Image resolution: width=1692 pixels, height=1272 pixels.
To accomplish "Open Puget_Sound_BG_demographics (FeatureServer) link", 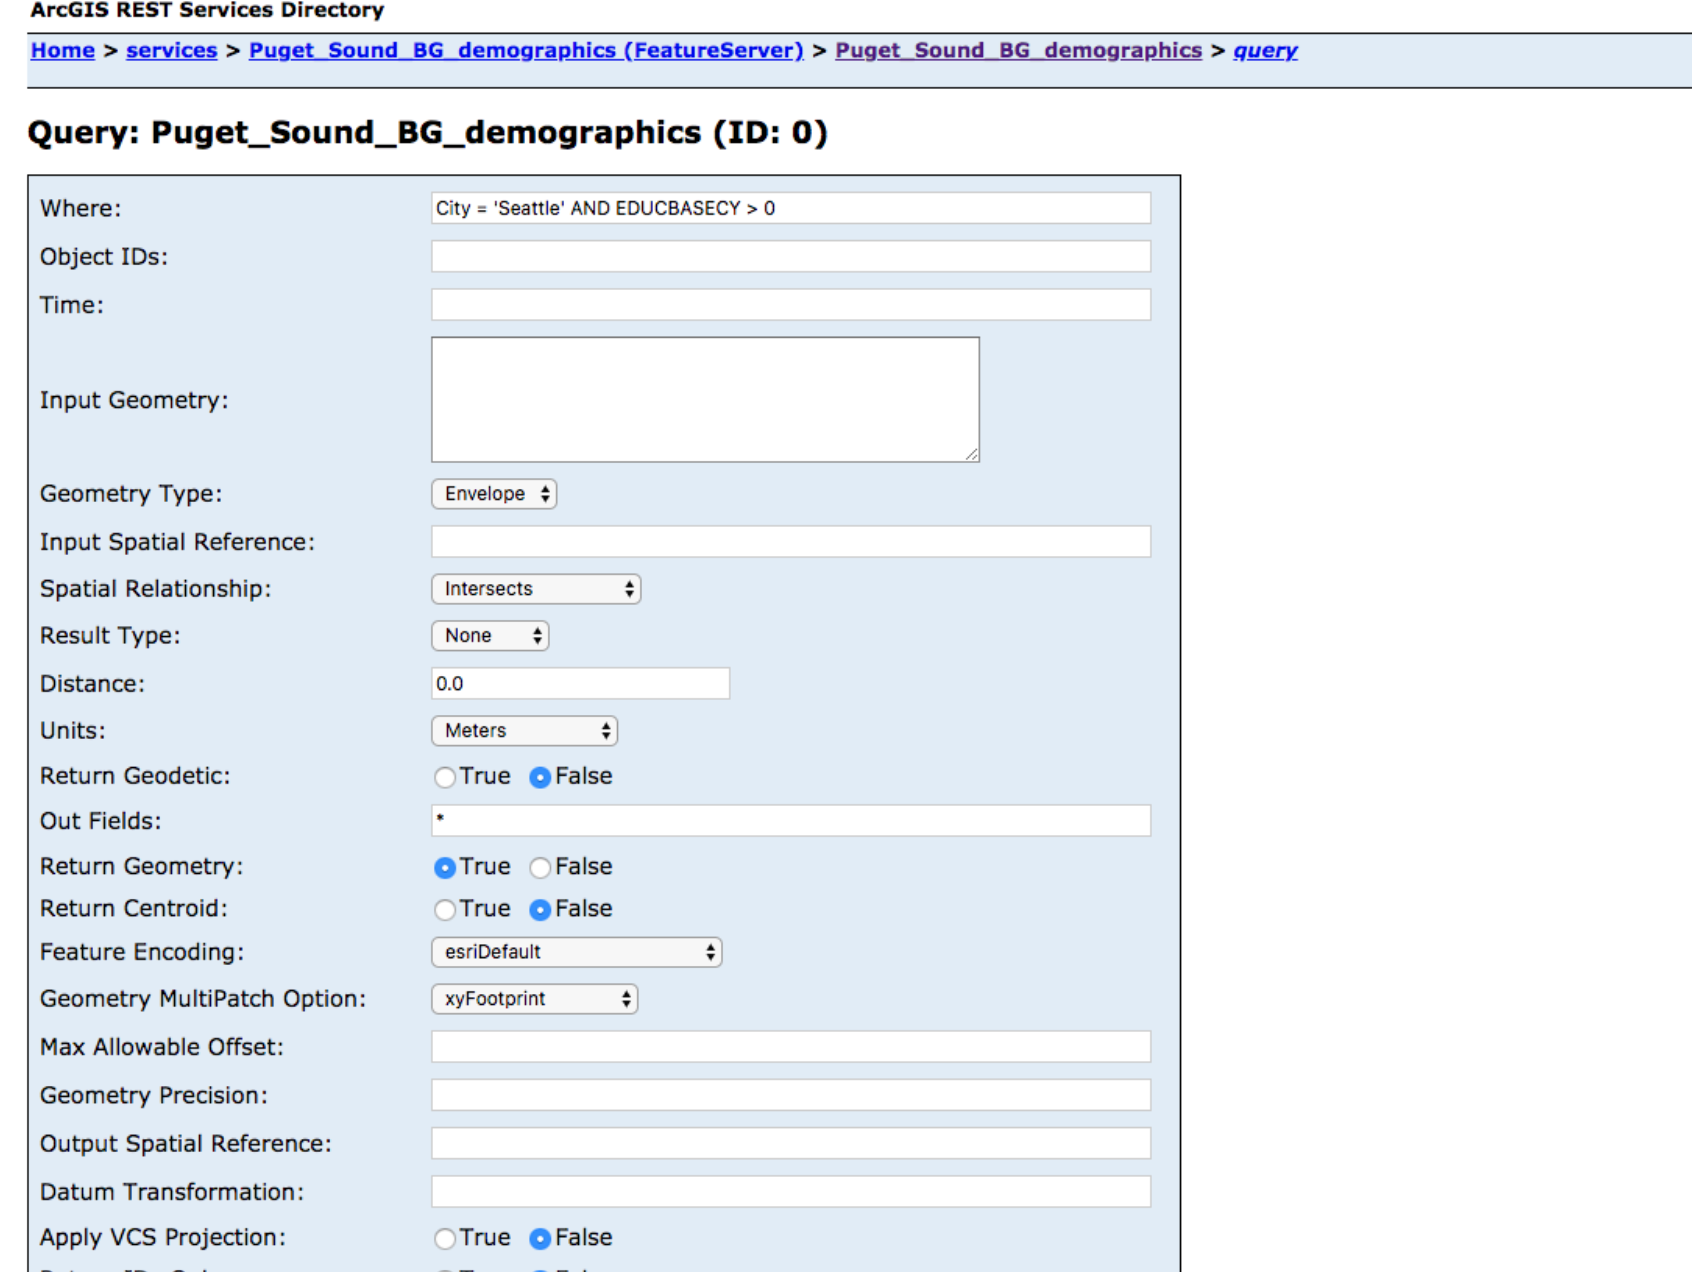I will tap(526, 50).
